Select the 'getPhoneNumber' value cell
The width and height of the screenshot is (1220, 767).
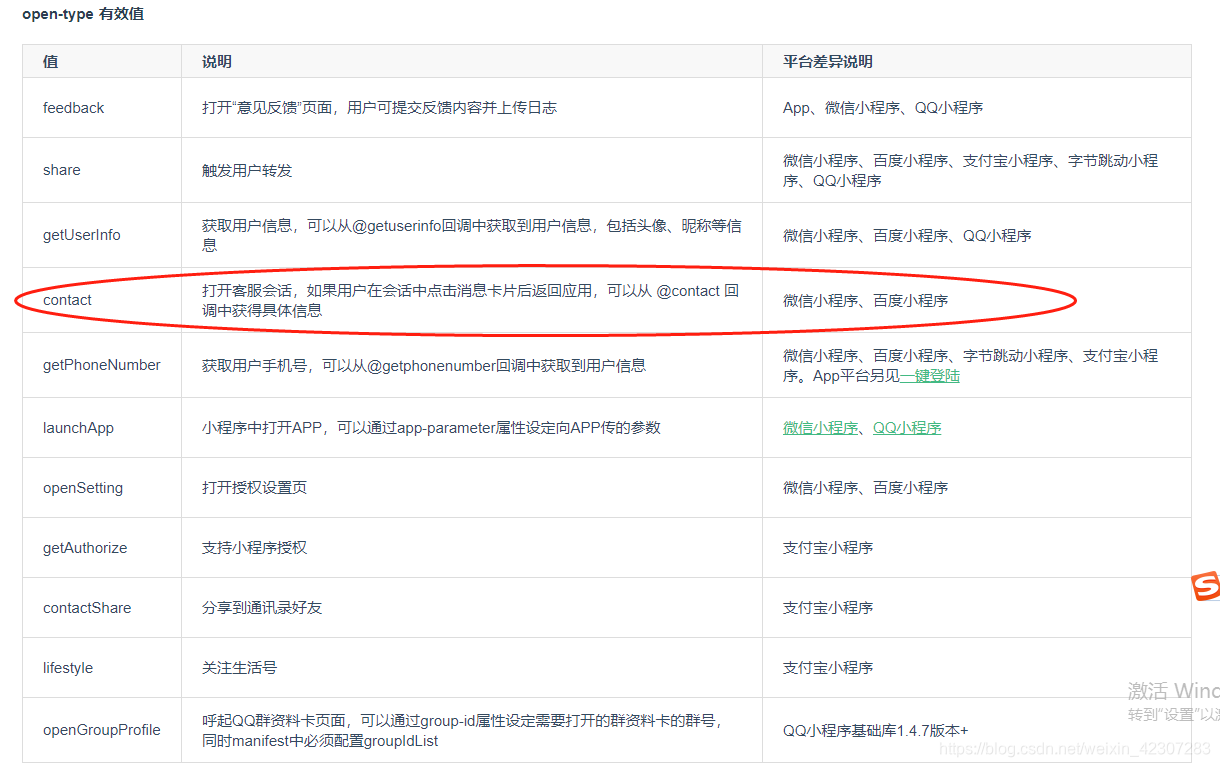coord(102,365)
